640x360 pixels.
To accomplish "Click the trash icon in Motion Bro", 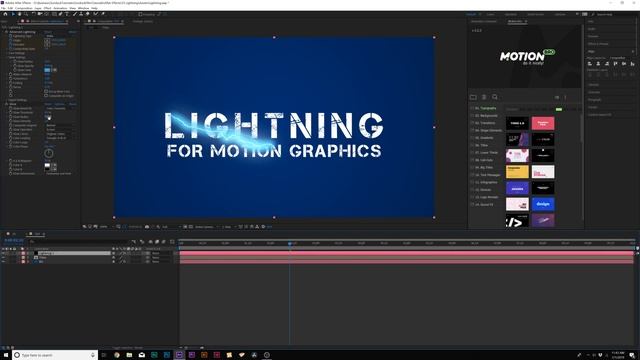I will [x=484, y=97].
